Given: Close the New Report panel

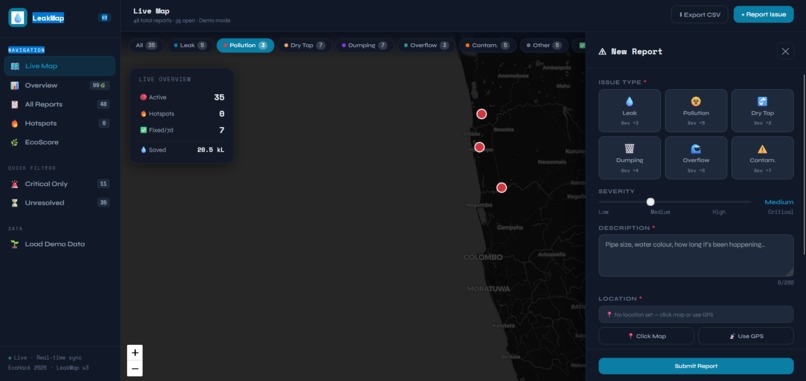Looking at the screenshot, I should click(785, 51).
